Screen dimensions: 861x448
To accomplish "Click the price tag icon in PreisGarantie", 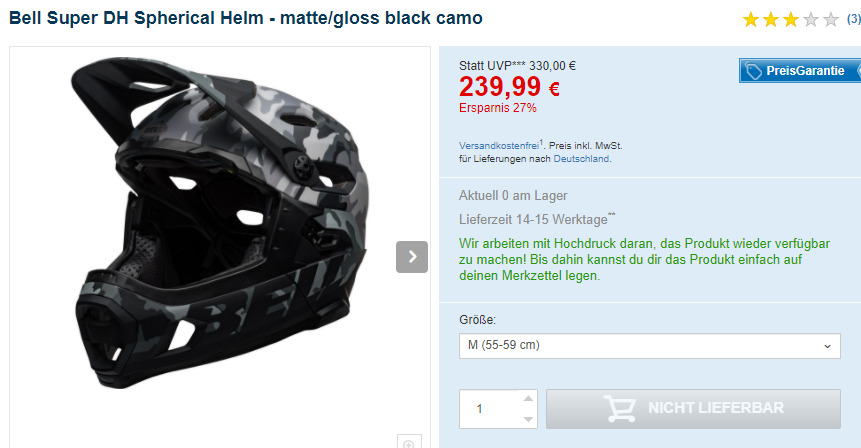I will (x=753, y=71).
